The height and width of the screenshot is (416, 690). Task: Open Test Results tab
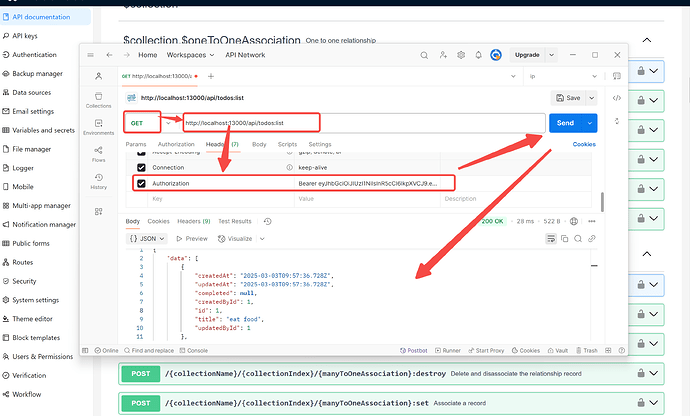pyautogui.click(x=235, y=221)
